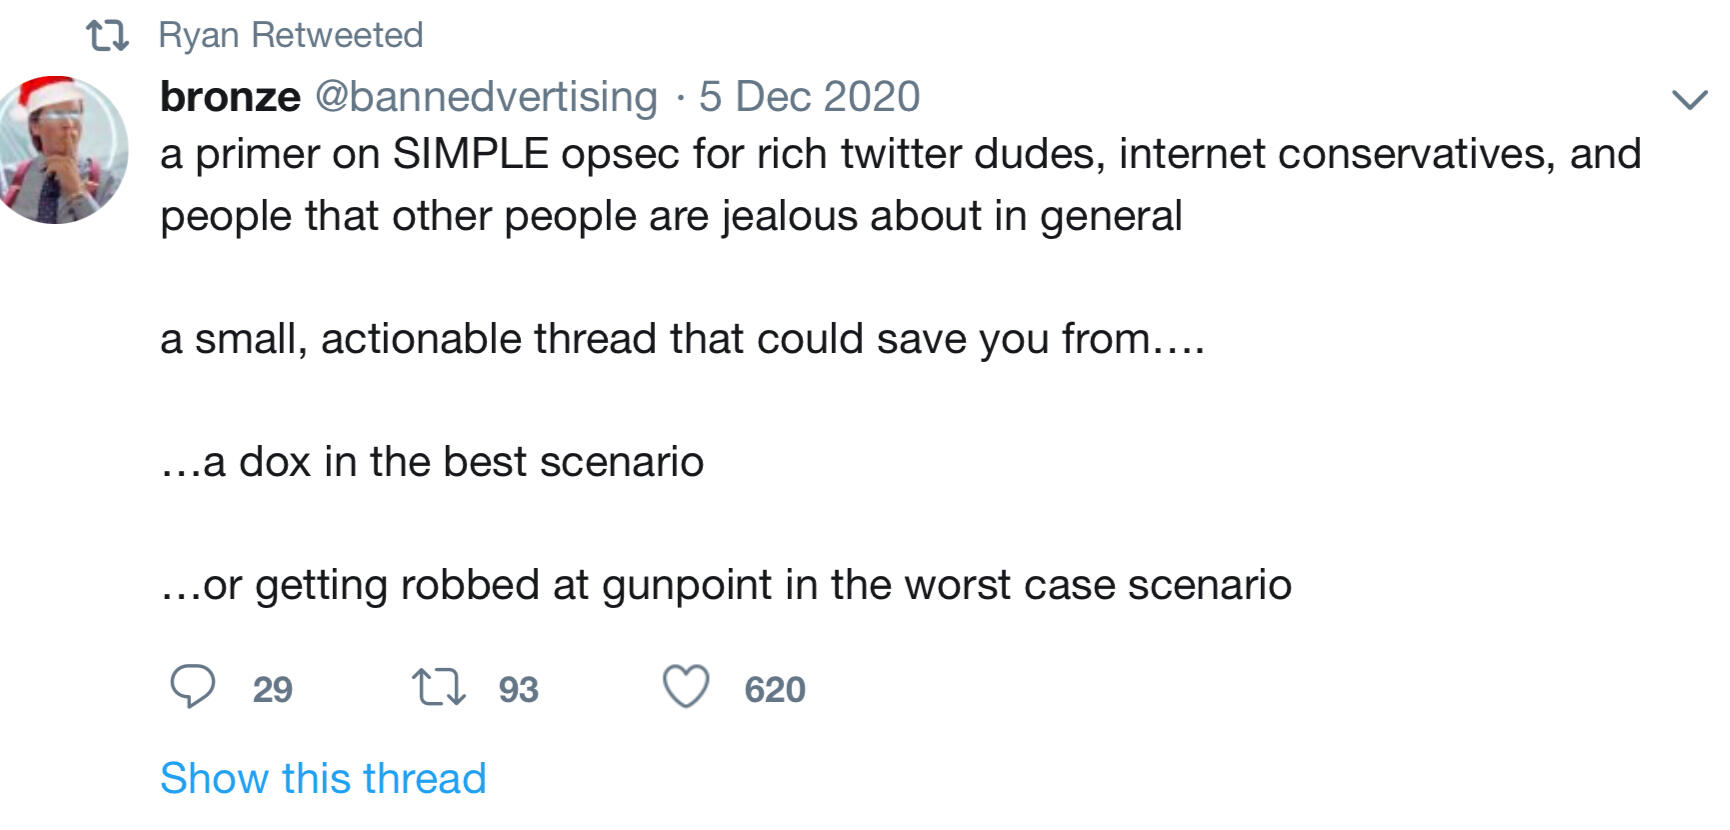
Task: Click the "a small, actionable thread" line
Action: pos(682,339)
